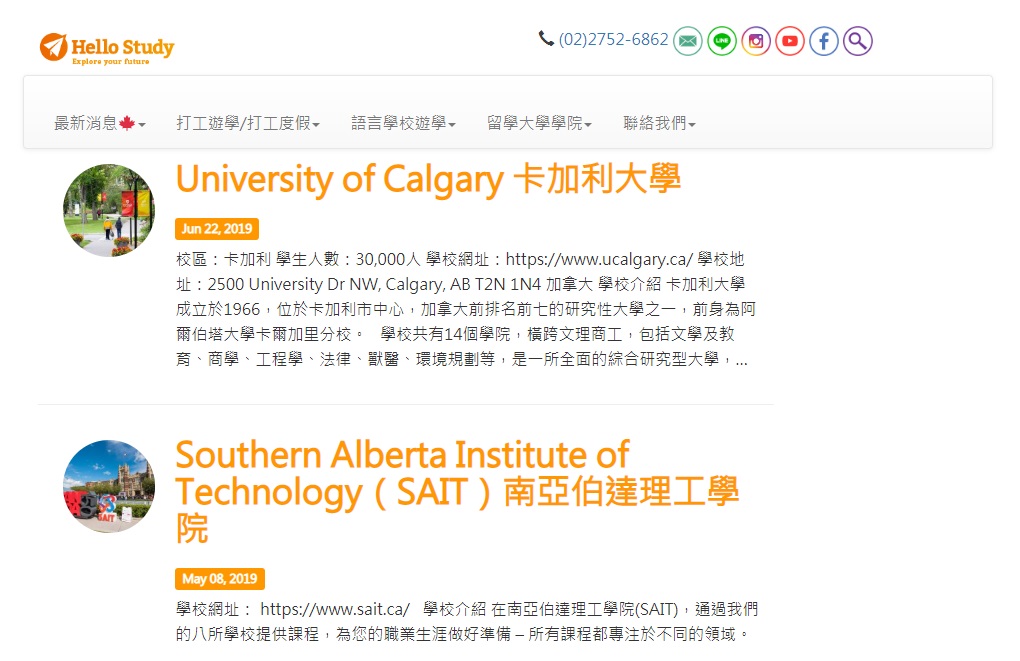
Task: Open the Facebook page icon
Action: [824, 41]
